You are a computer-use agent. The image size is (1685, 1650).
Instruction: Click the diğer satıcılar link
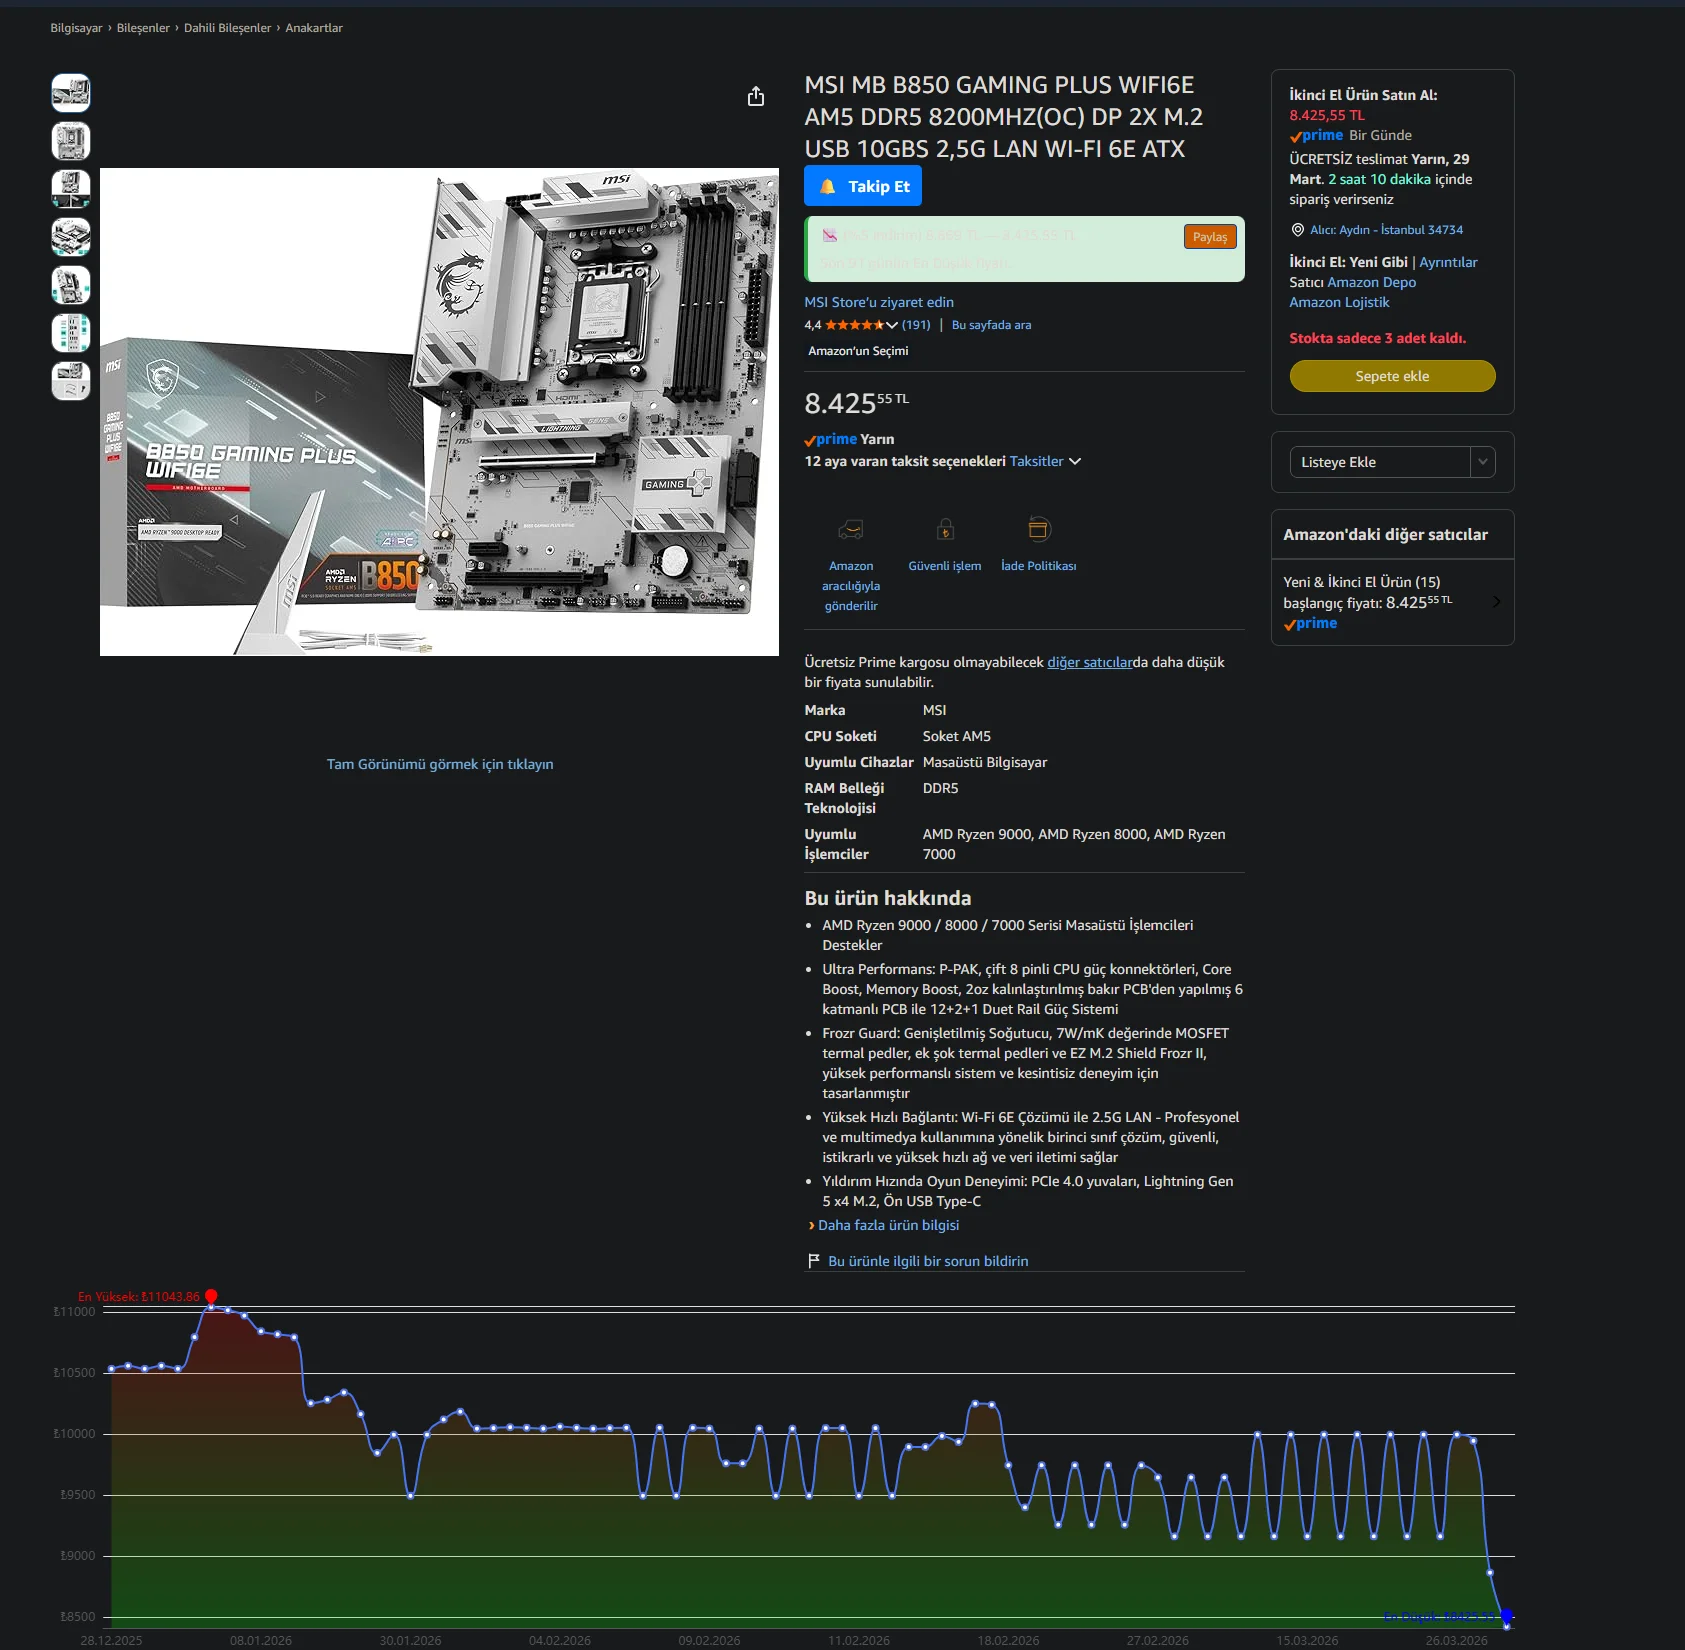[1090, 662]
